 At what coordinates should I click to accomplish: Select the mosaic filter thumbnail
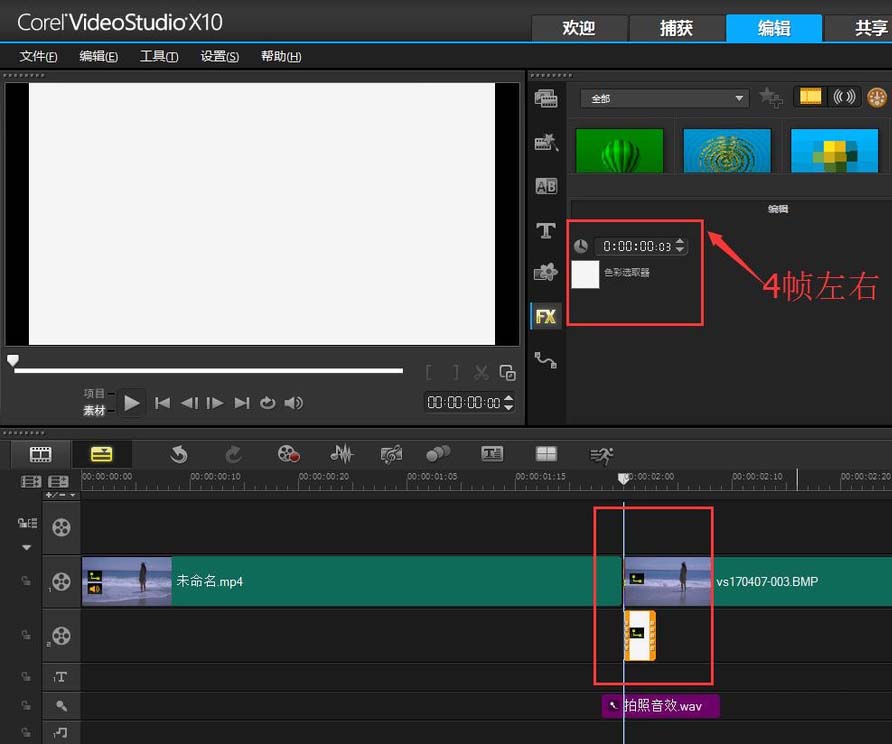(835, 151)
